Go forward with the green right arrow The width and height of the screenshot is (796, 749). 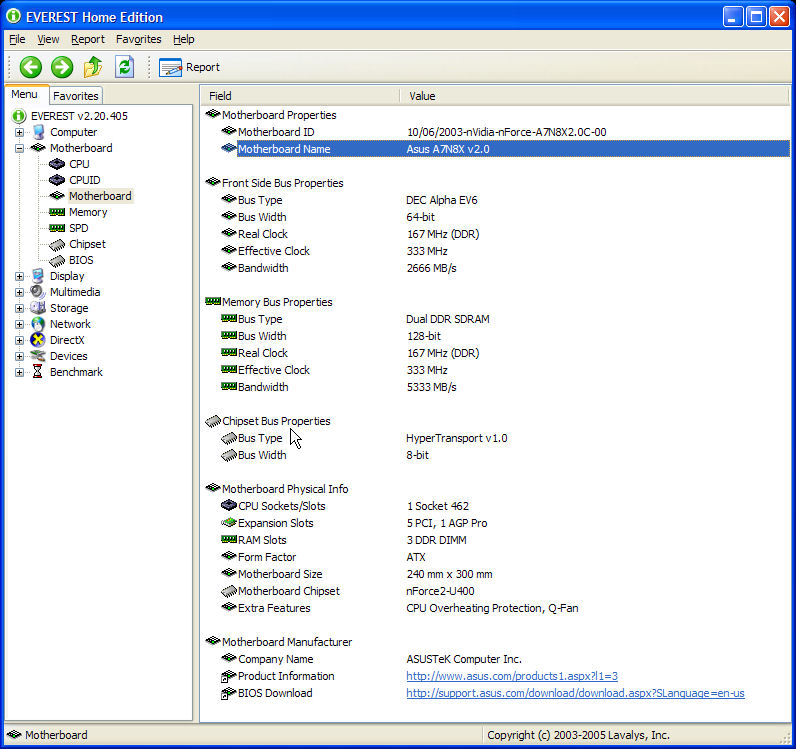tap(62, 67)
